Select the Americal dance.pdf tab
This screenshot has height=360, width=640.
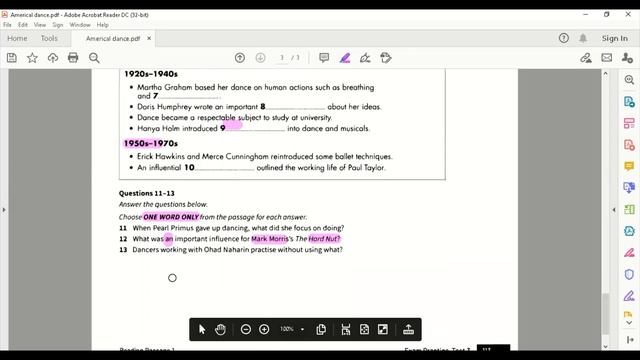tap(113, 38)
